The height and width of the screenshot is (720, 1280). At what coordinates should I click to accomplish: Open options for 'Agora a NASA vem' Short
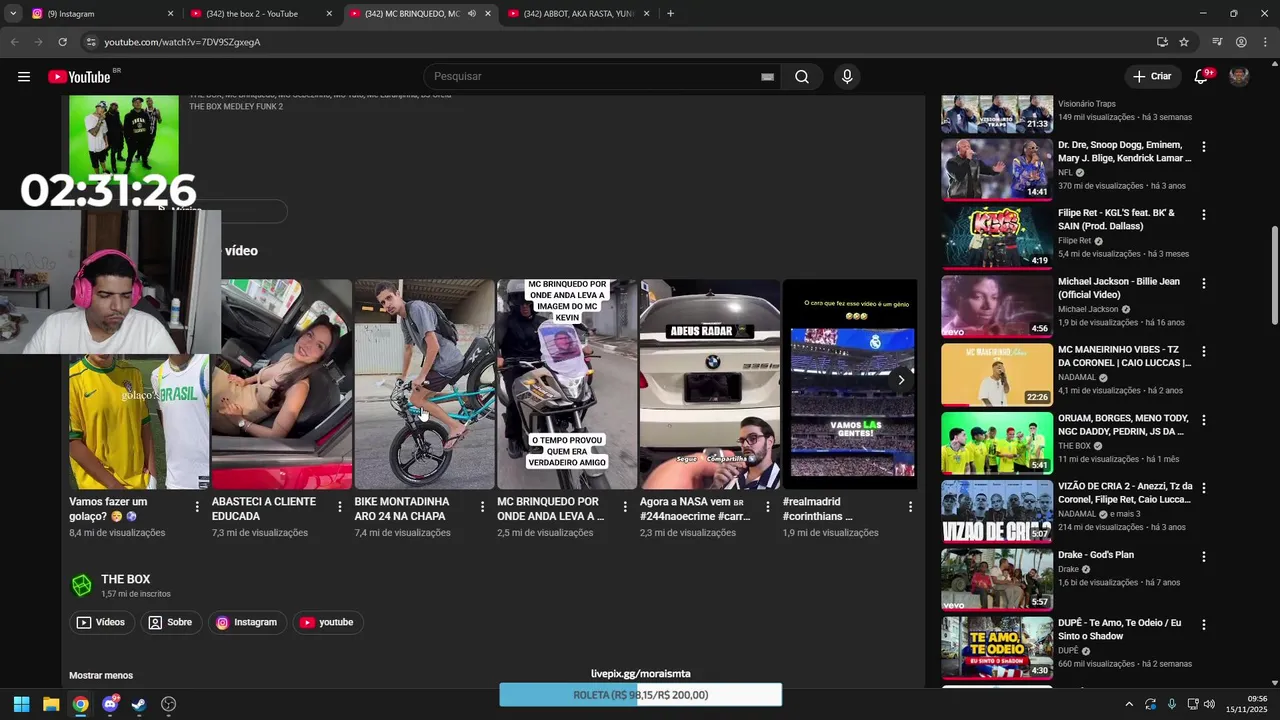tap(767, 508)
